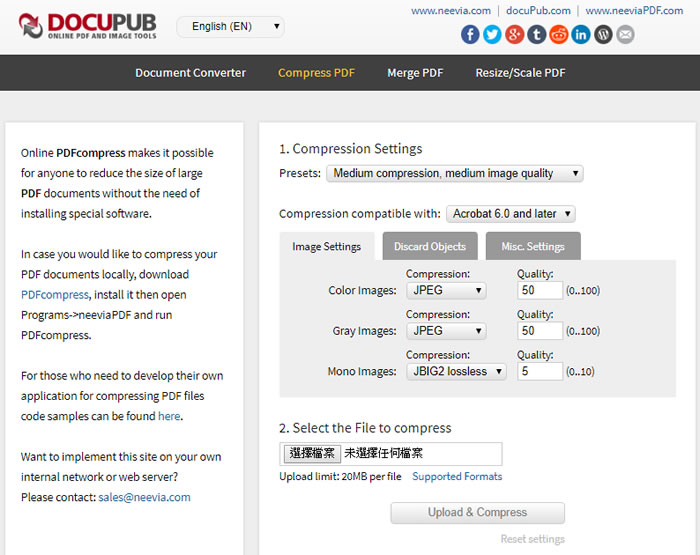This screenshot has height=555, width=700.
Task: Click the email envelope icon
Action: point(625,34)
